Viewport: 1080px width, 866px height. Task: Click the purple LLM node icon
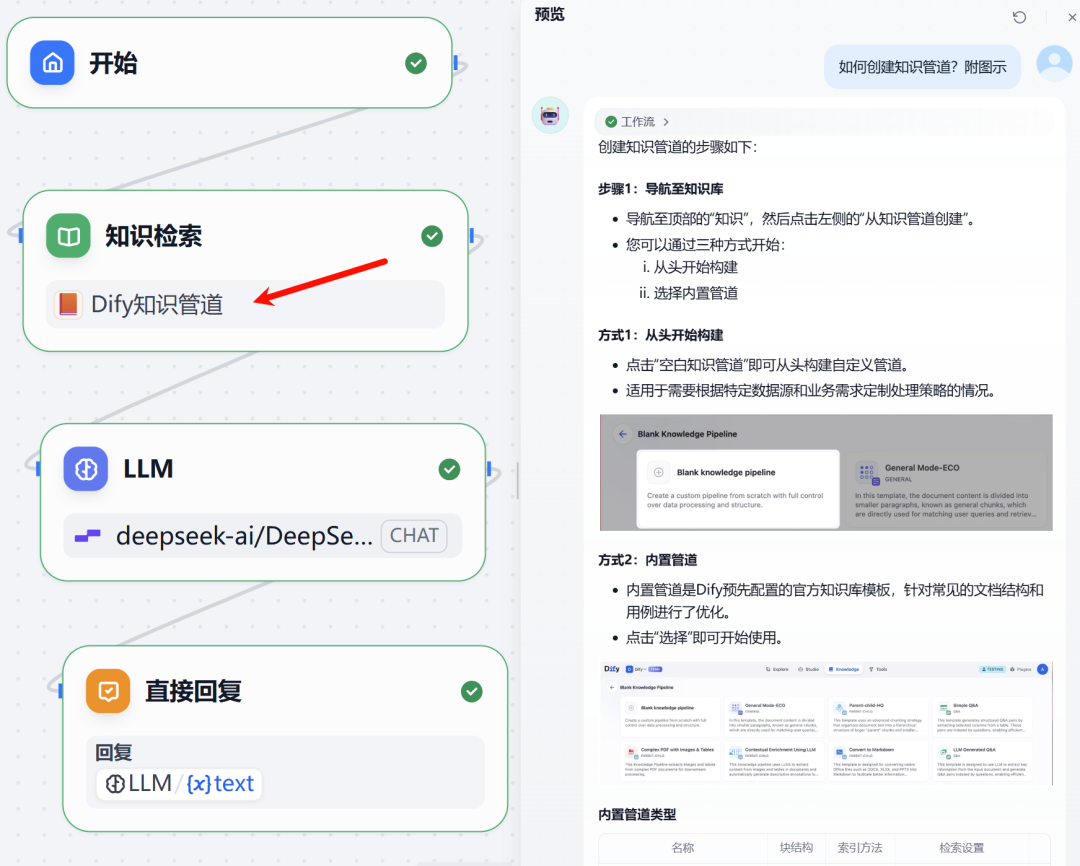(85, 469)
